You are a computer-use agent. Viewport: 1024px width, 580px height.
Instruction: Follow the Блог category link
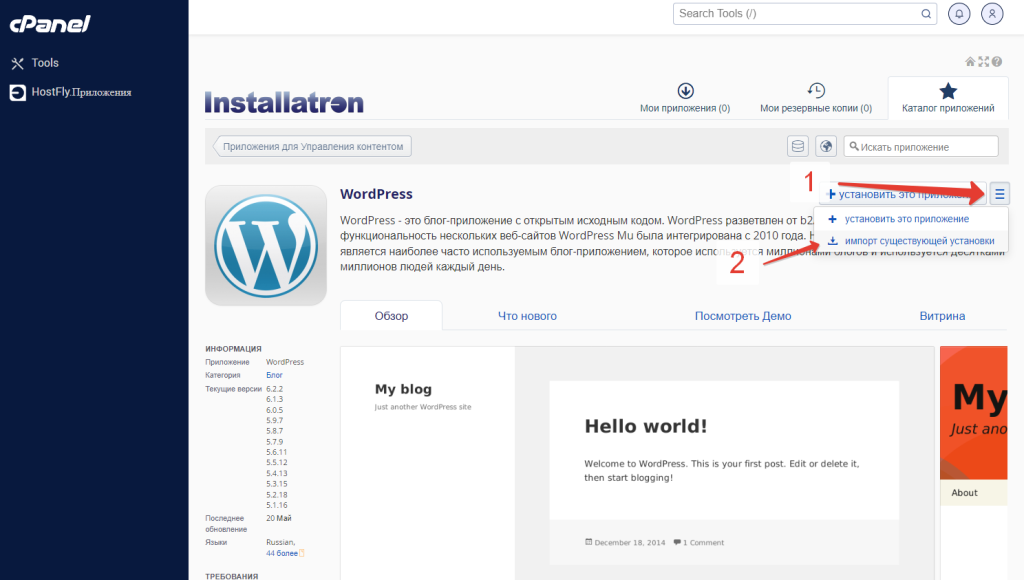(274, 375)
